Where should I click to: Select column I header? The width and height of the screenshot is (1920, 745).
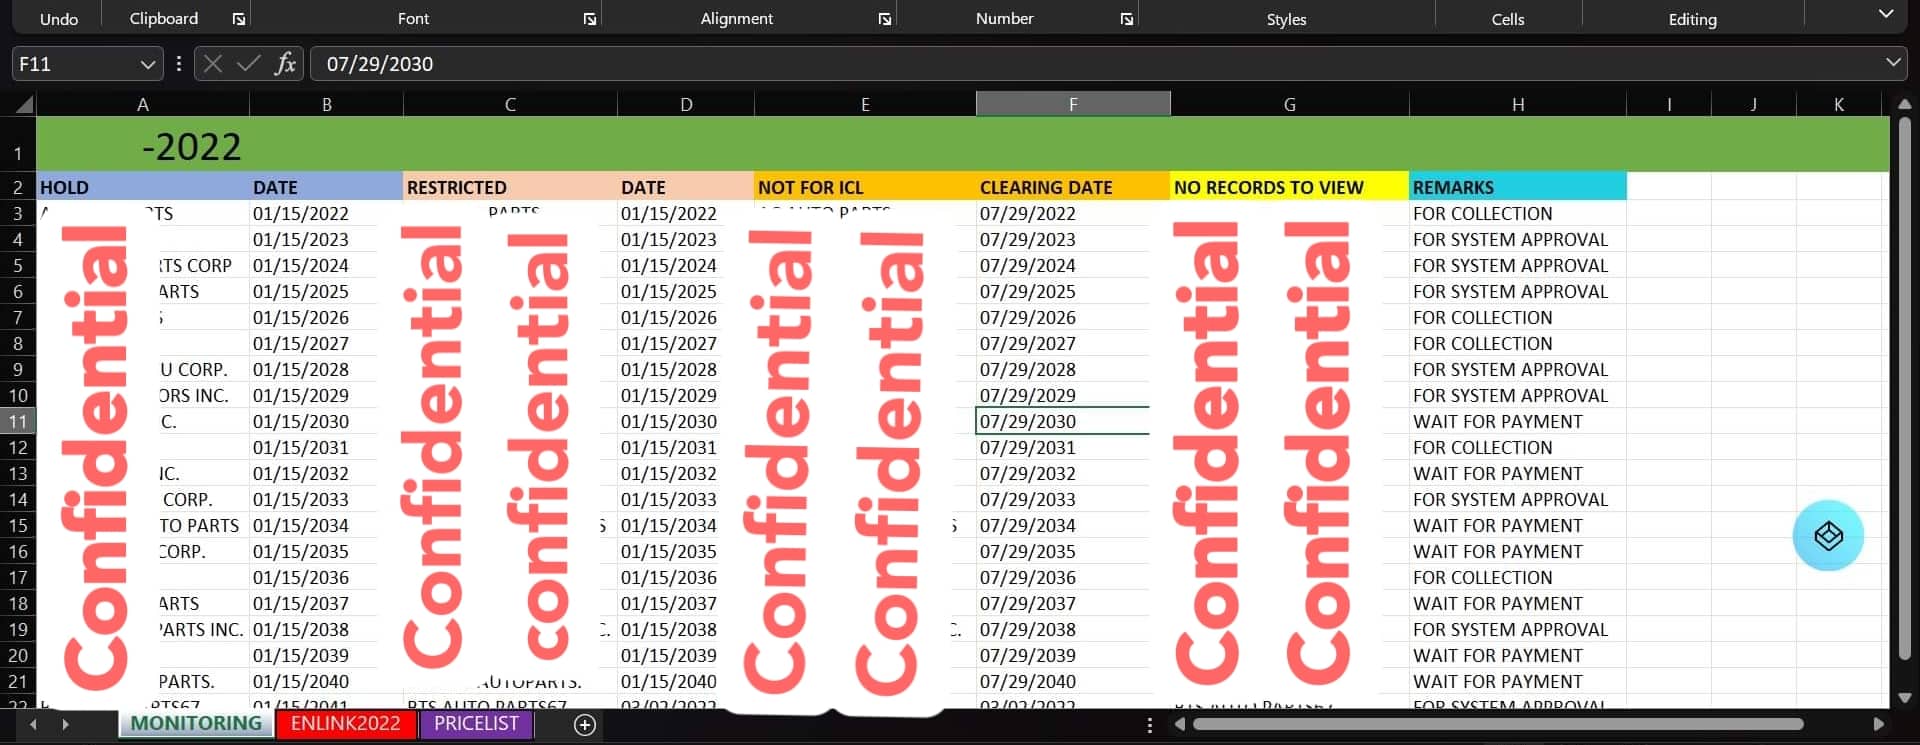click(x=1669, y=104)
